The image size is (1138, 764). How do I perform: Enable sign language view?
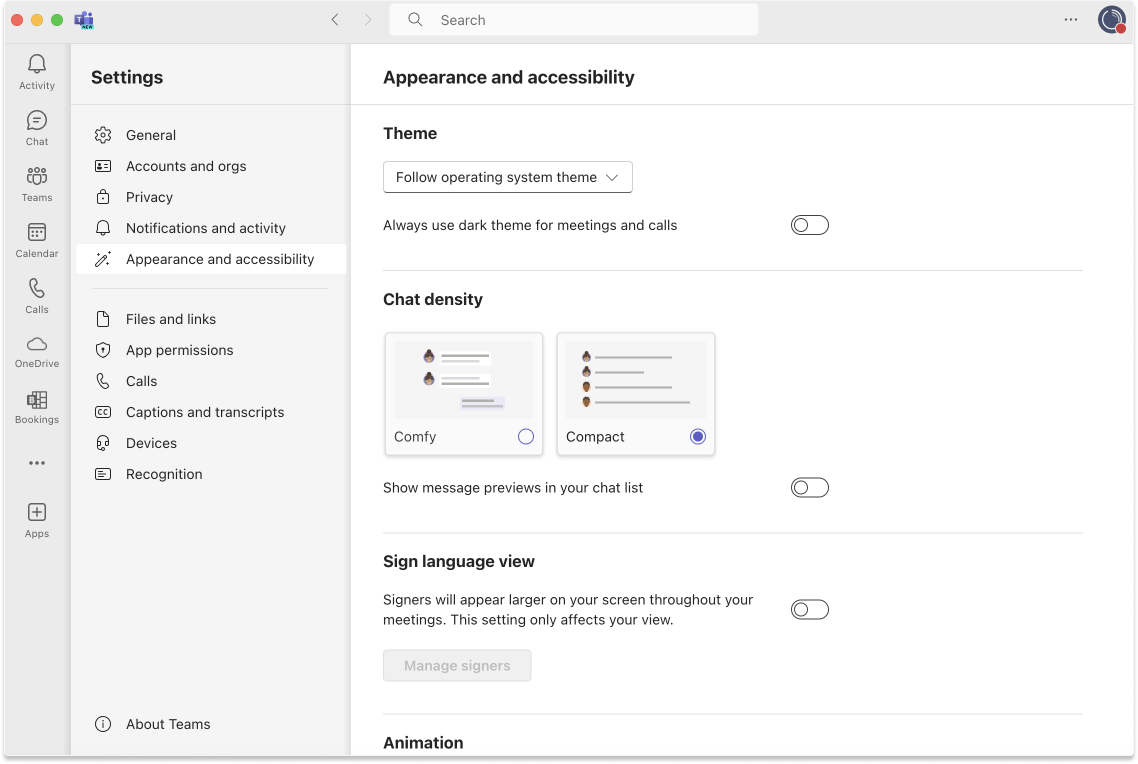[810, 609]
